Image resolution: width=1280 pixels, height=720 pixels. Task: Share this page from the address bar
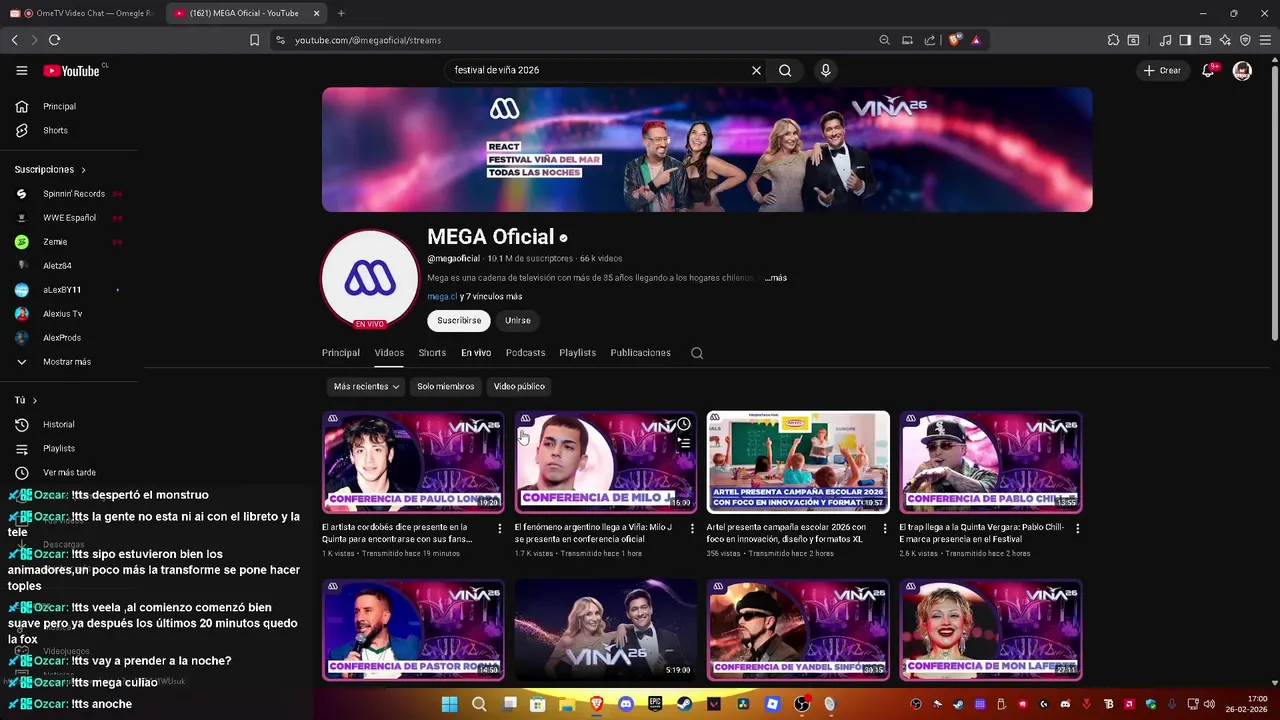pyautogui.click(x=930, y=40)
